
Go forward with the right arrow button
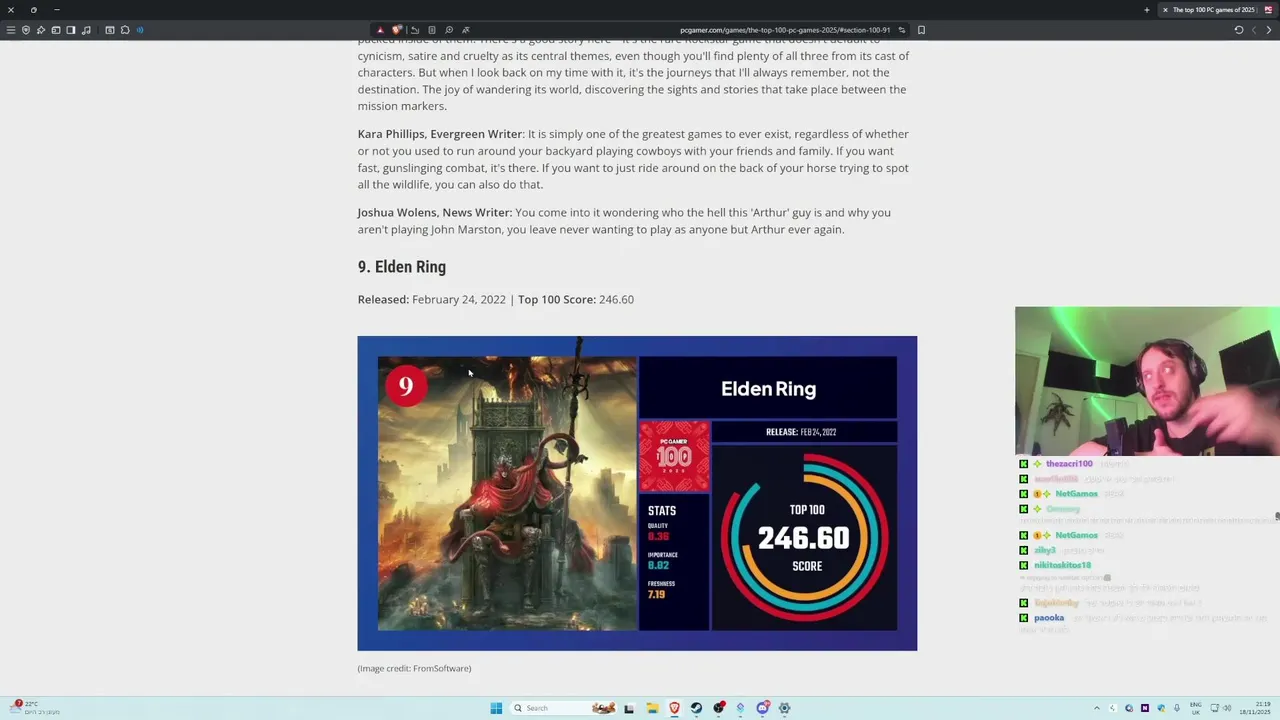click(x=1269, y=30)
